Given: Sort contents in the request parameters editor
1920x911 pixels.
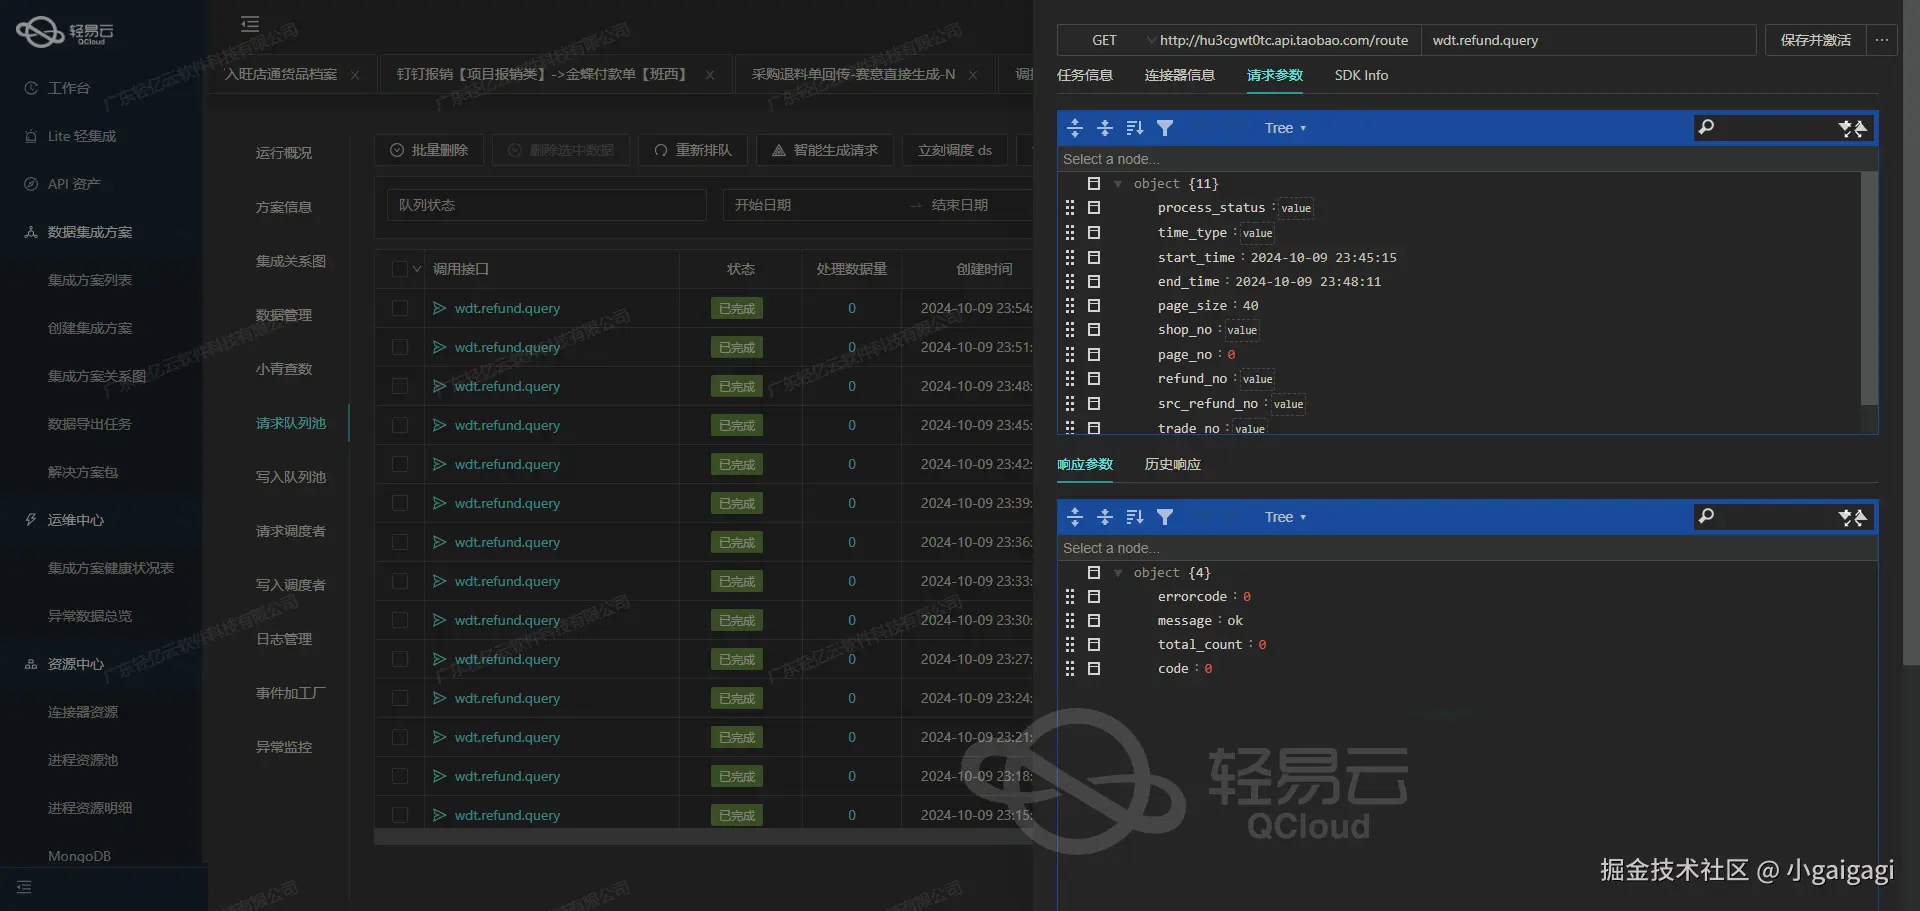Looking at the screenshot, I should 1135,128.
